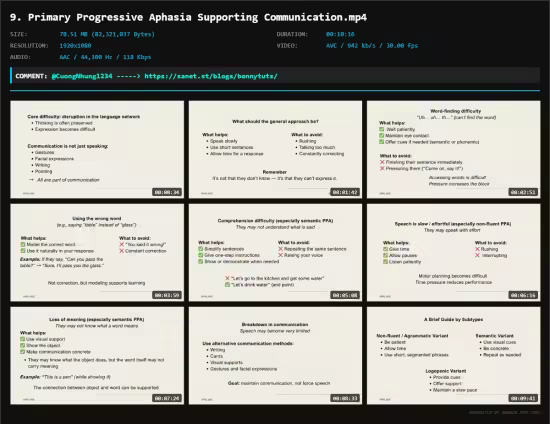Click the file size value 78.51 MB
This screenshot has height=424, width=550.
click(107, 34)
